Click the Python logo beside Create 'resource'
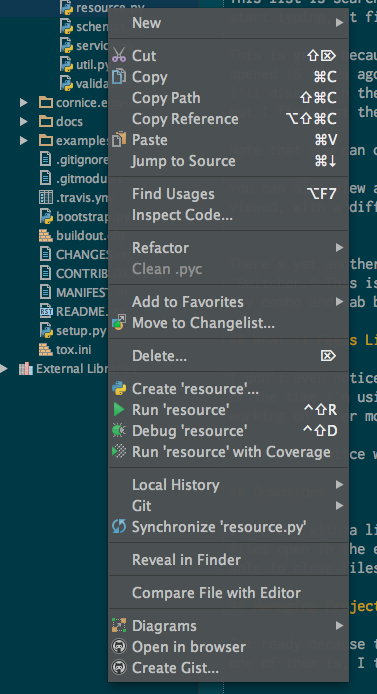 click(119, 389)
